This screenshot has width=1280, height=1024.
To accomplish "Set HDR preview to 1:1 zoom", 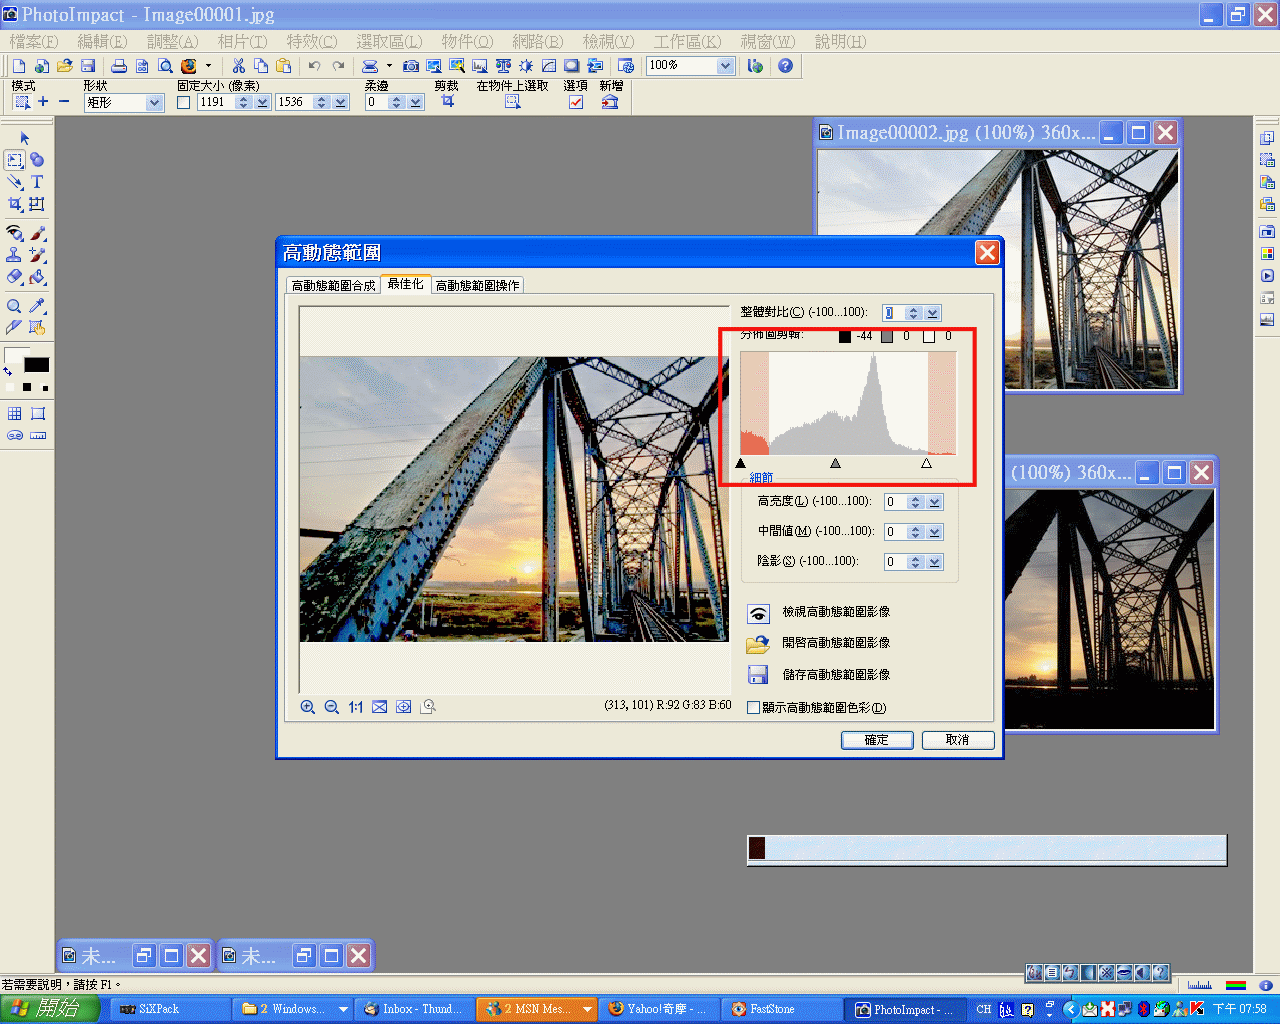I will click(356, 707).
